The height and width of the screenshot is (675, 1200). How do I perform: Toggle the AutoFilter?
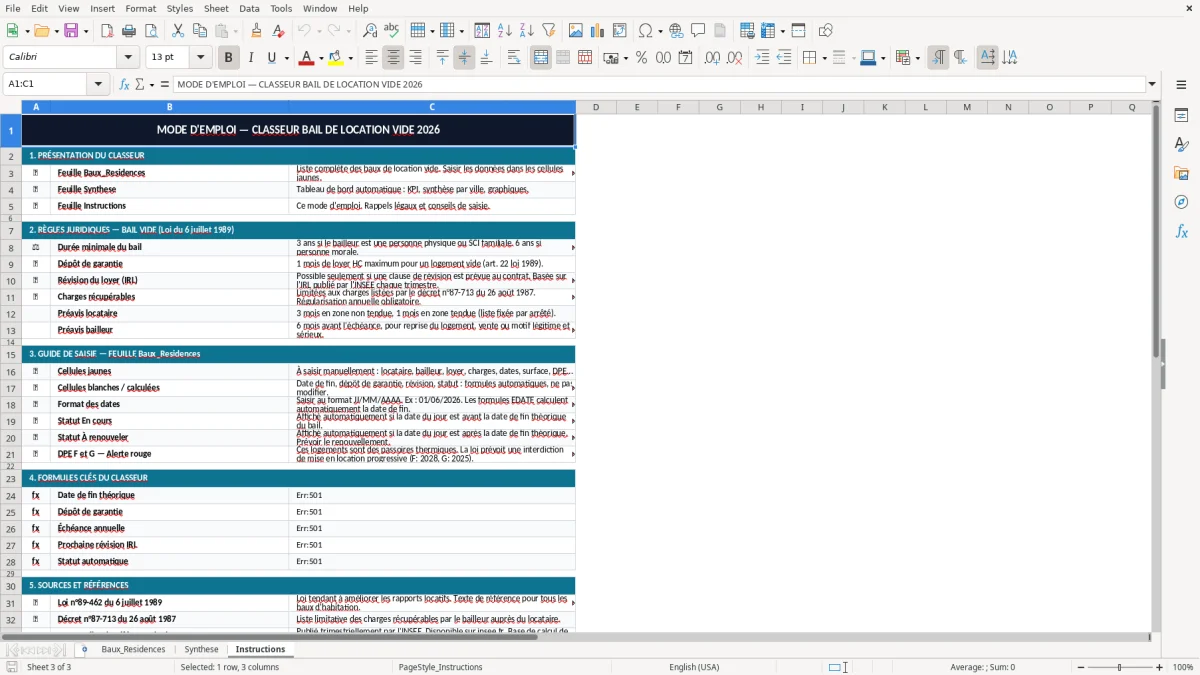pyautogui.click(x=549, y=31)
